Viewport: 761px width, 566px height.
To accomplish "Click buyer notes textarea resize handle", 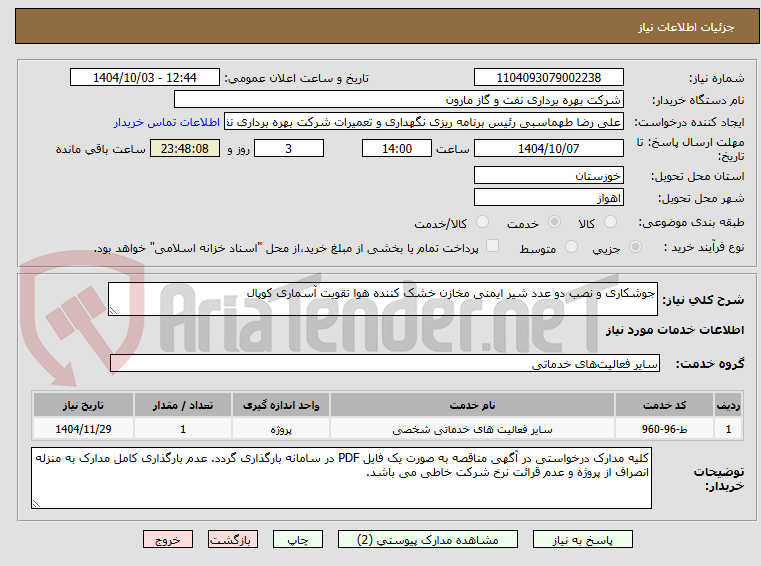I will 36,504.
